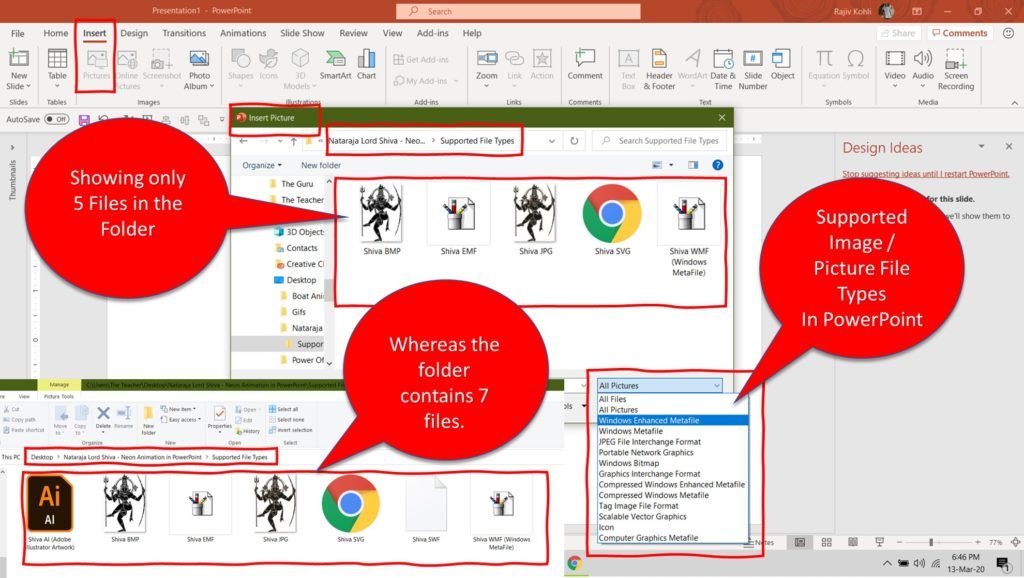This screenshot has height=578, width=1024.
Task: Select Shiva BMP file in dialog
Action: [x=382, y=220]
